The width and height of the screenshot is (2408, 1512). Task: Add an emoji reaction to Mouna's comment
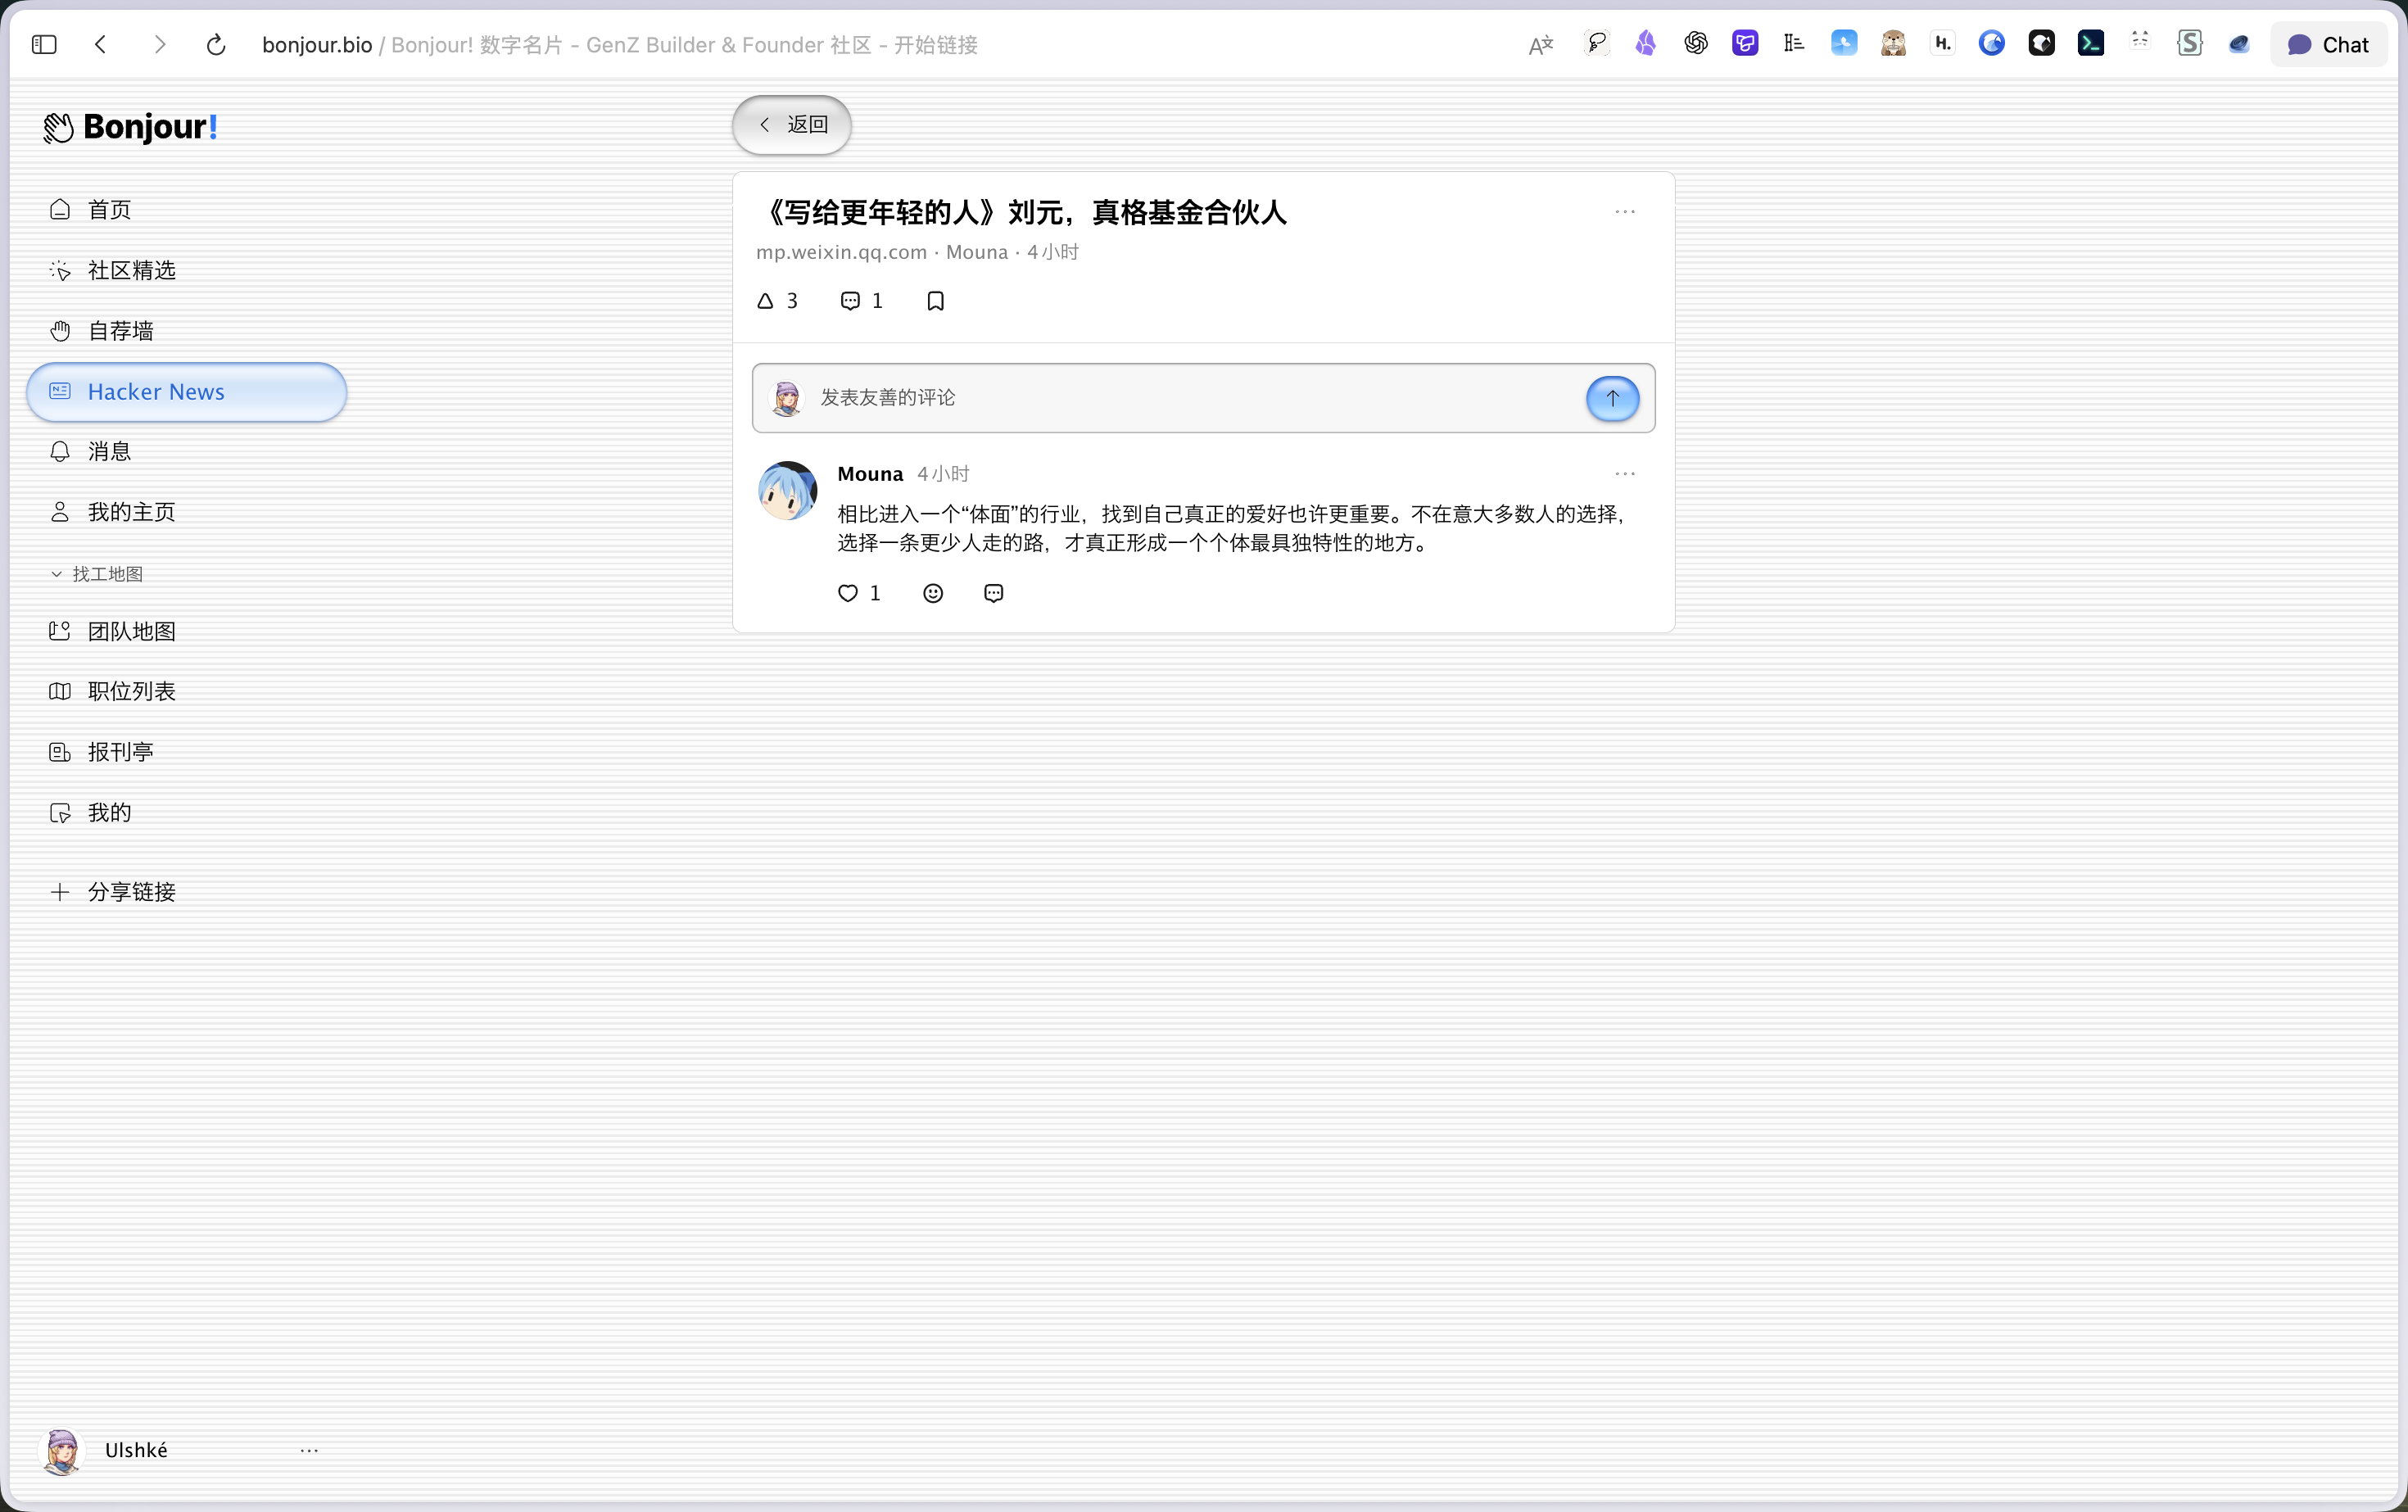pos(933,593)
